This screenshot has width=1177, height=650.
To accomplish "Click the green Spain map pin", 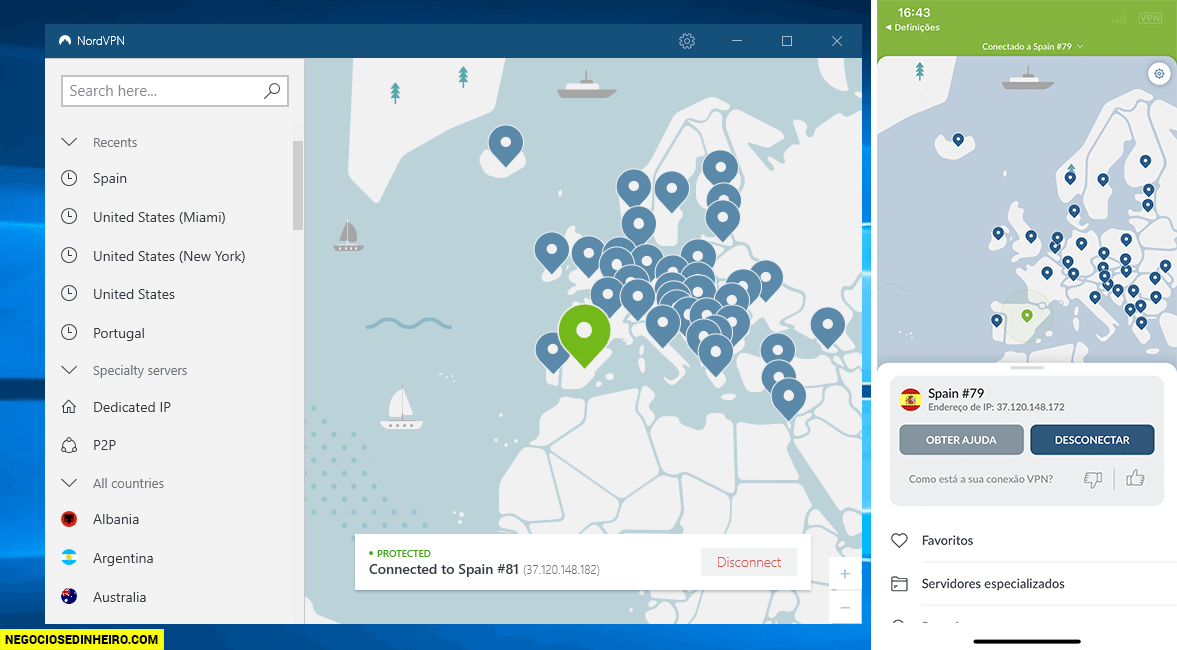I will click(x=584, y=334).
